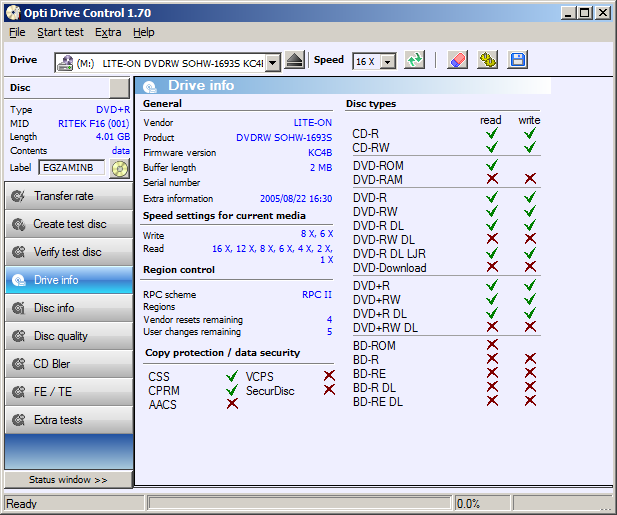Viewport: 617px width, 515px height.
Task: Open the Extra tests panel
Action: coord(69,419)
